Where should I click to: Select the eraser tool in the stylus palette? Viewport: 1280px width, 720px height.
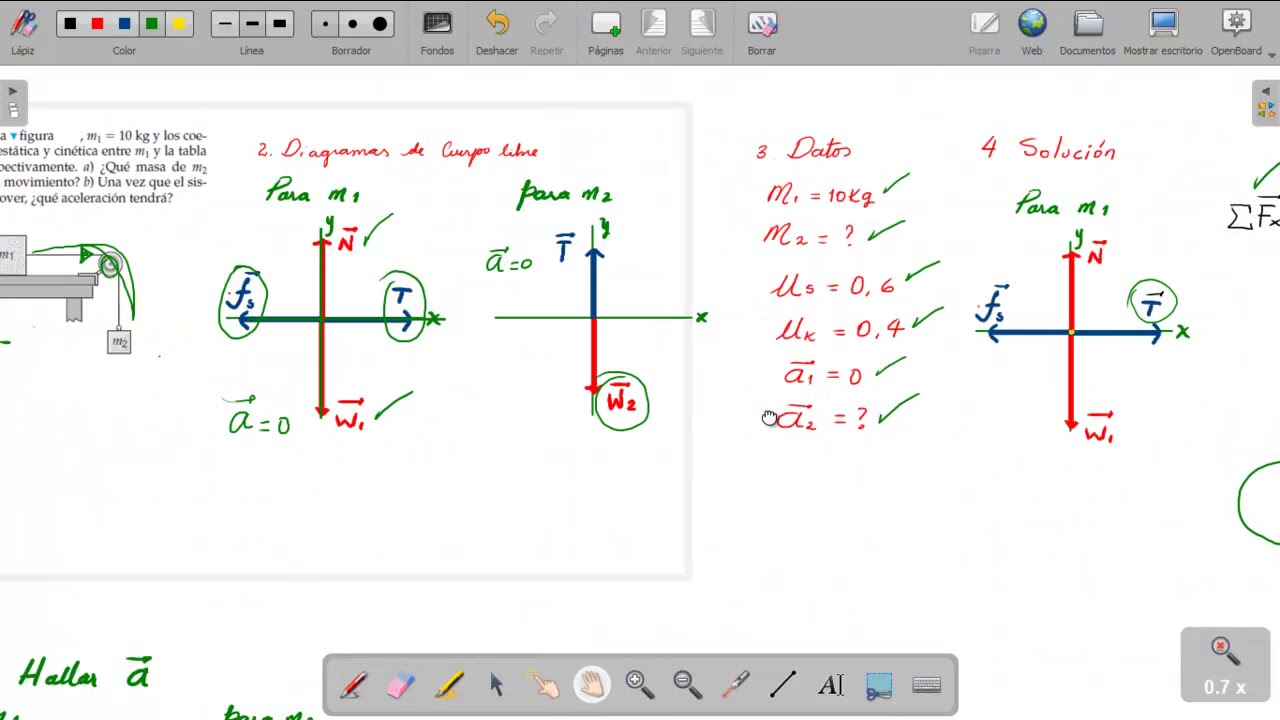400,685
